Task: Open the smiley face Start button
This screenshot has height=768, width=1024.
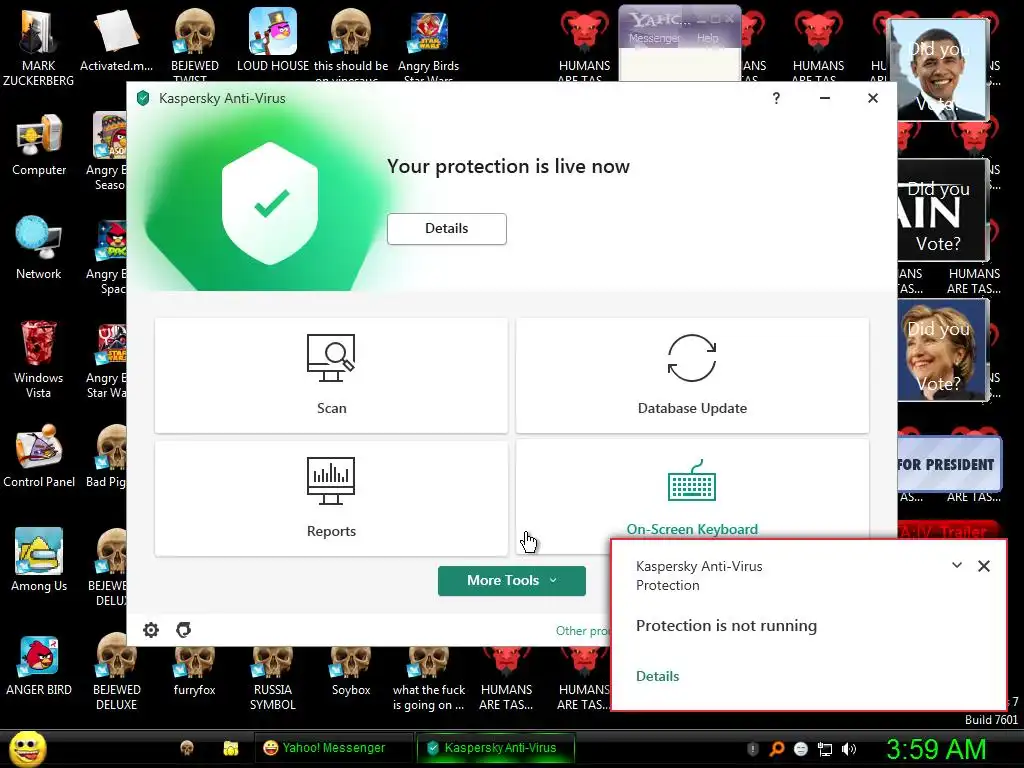Action: pos(27,749)
